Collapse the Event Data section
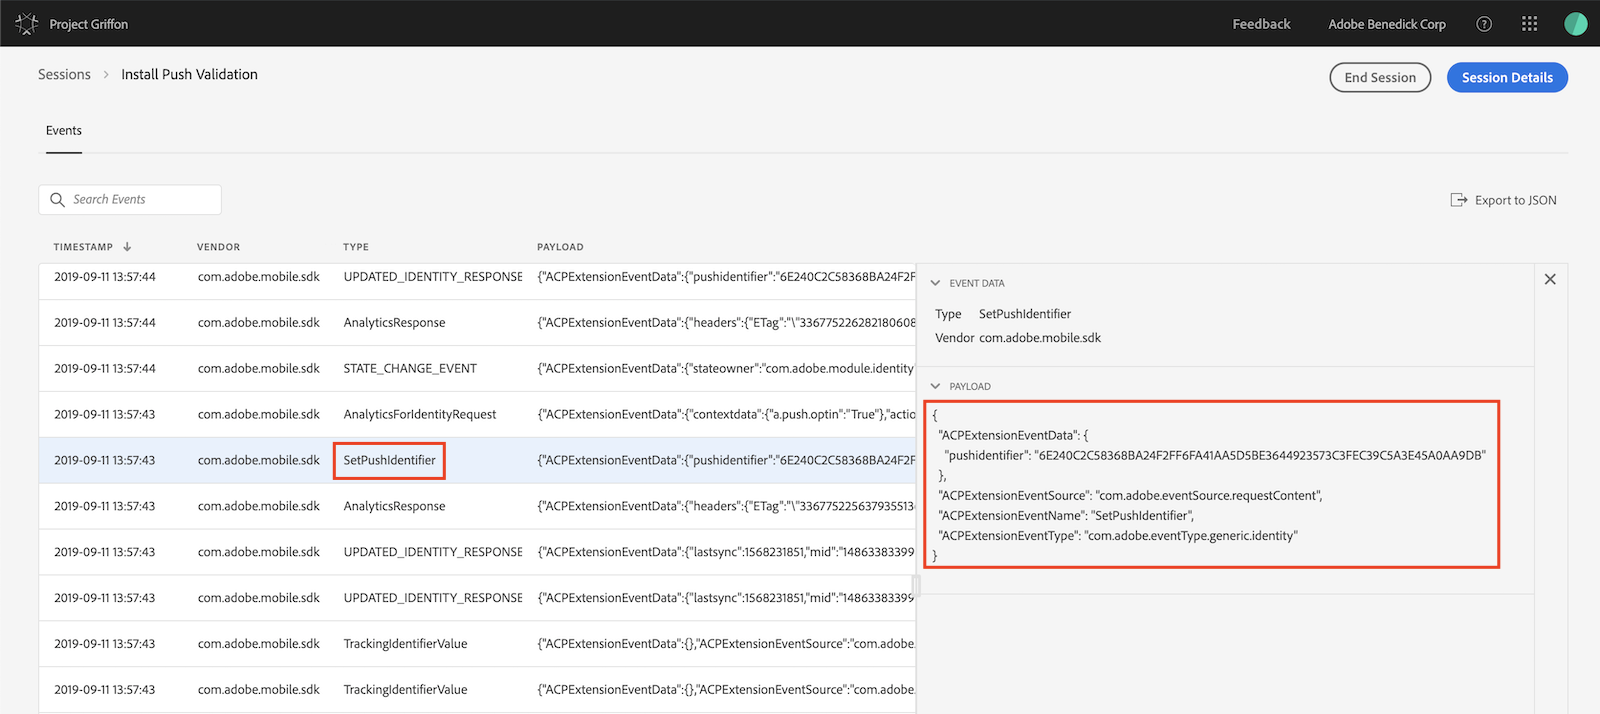 [x=935, y=283]
